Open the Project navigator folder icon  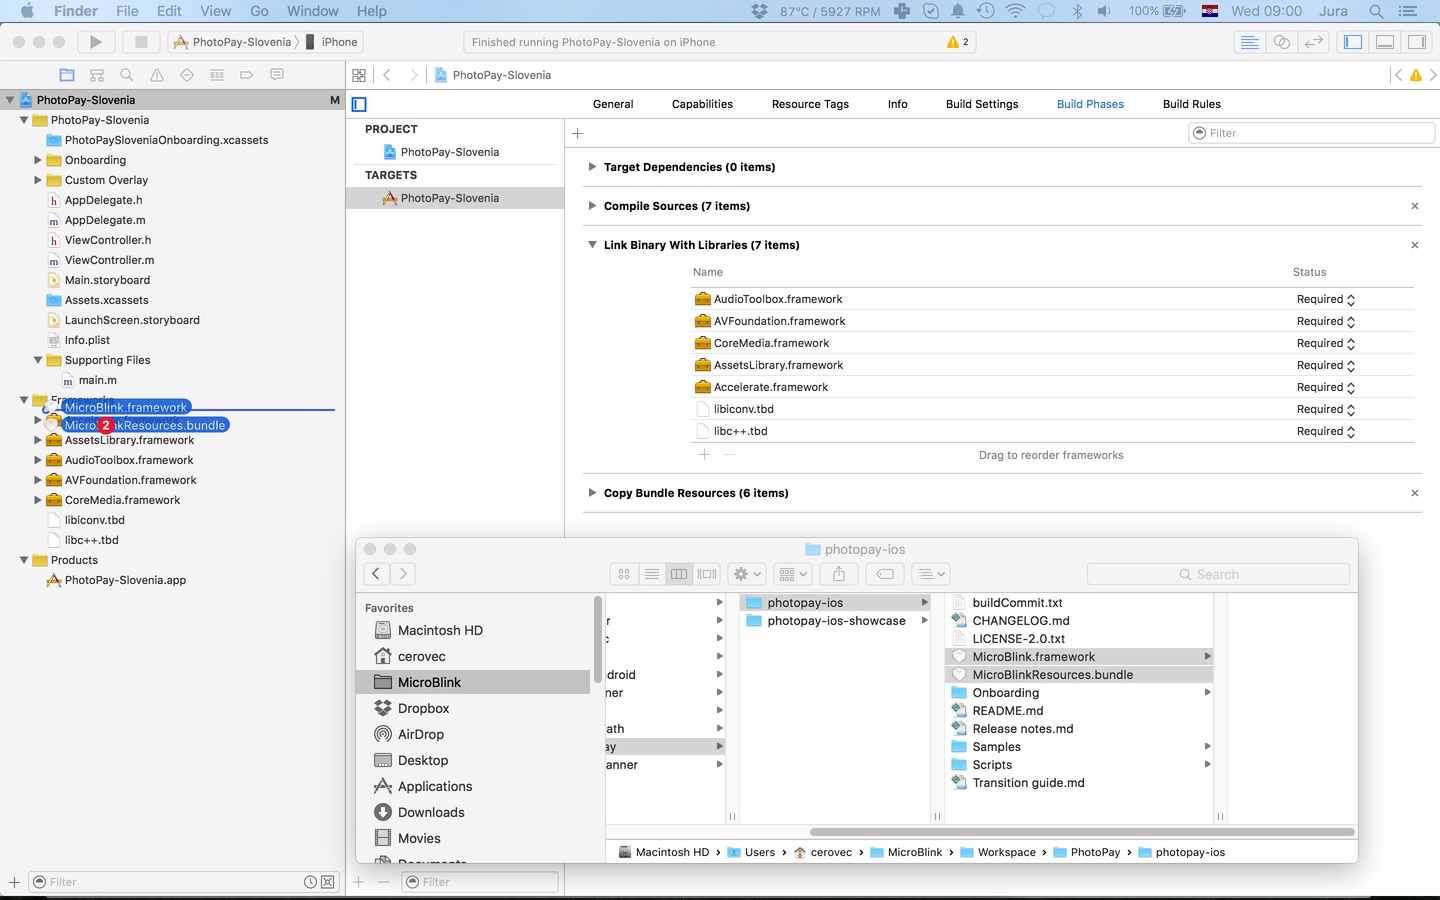coord(67,75)
